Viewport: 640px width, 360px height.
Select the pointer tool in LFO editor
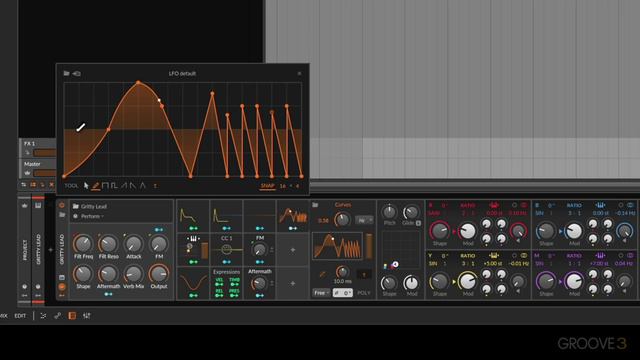(x=86, y=186)
